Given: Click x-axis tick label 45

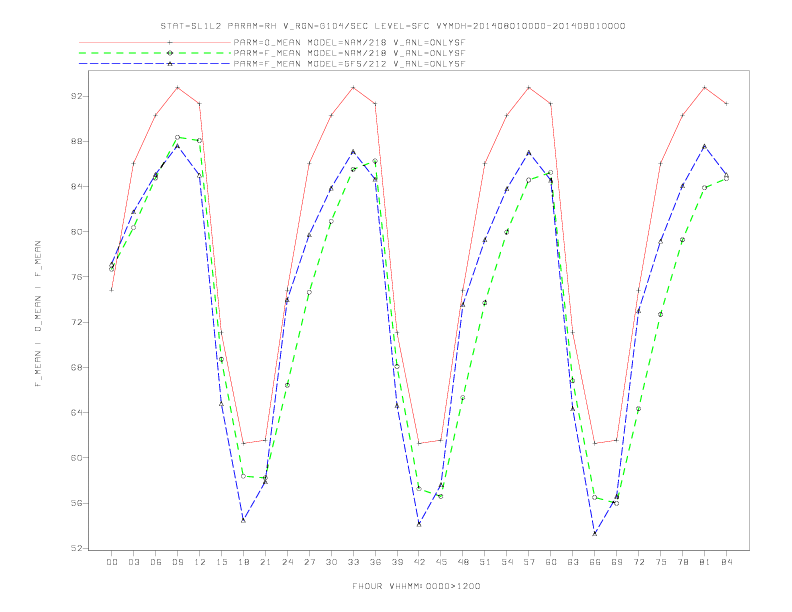Looking at the screenshot, I should (x=441, y=562).
